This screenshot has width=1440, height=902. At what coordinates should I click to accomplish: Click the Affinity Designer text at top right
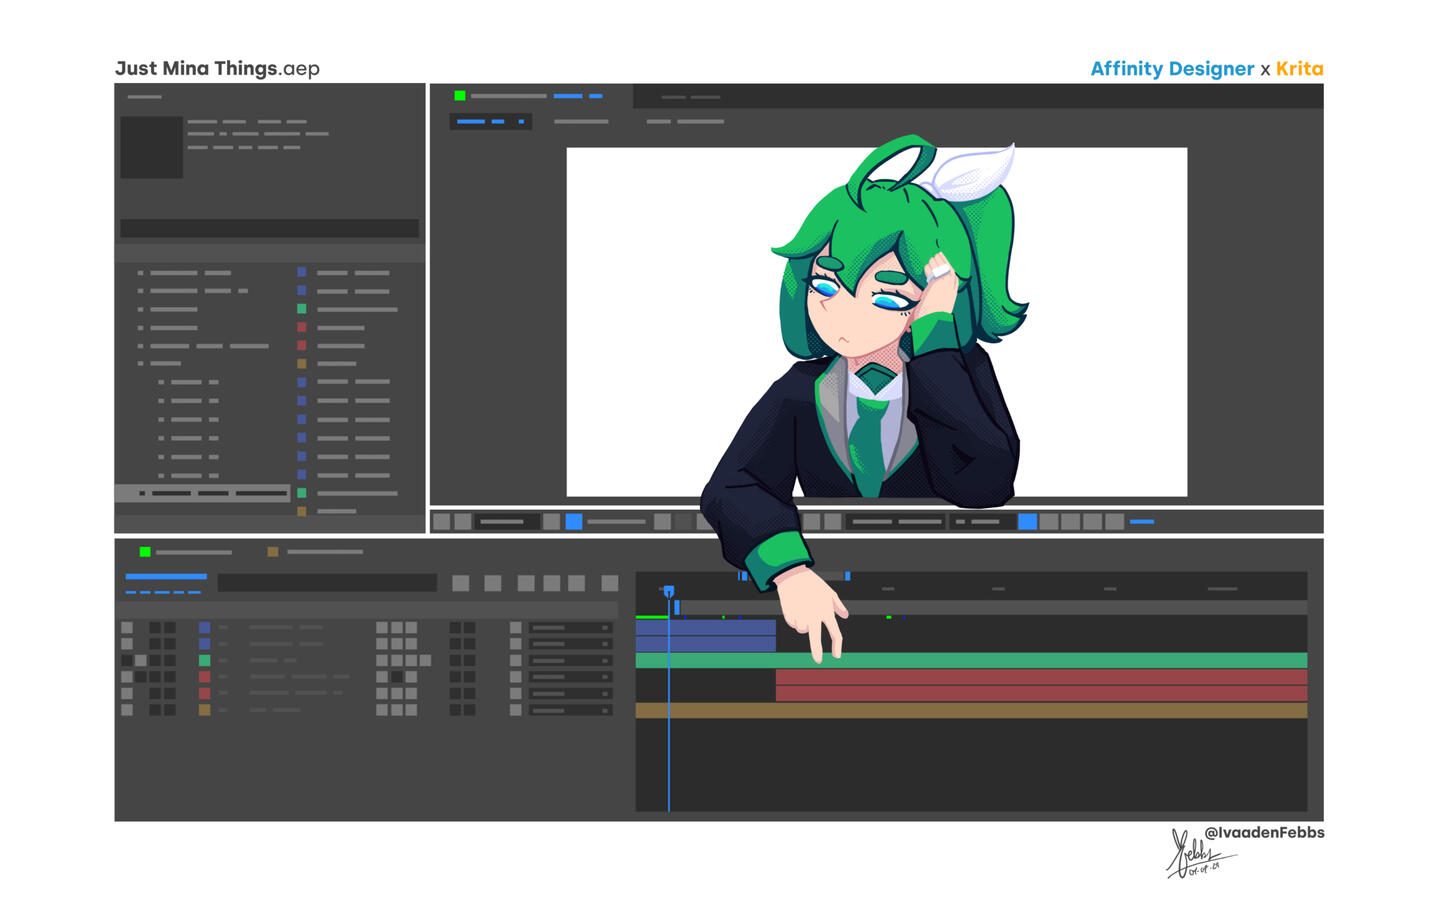1171,69
